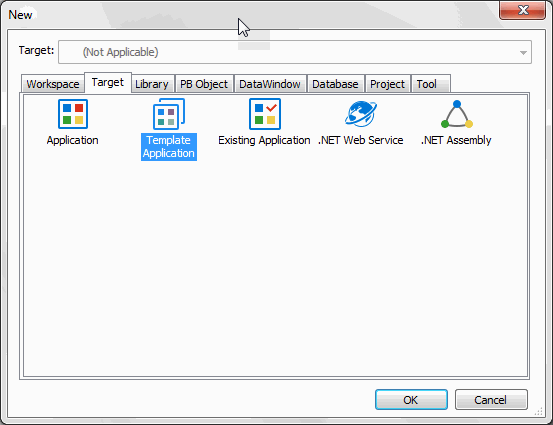
Task: Switch to the Library tab
Action: 152,84
